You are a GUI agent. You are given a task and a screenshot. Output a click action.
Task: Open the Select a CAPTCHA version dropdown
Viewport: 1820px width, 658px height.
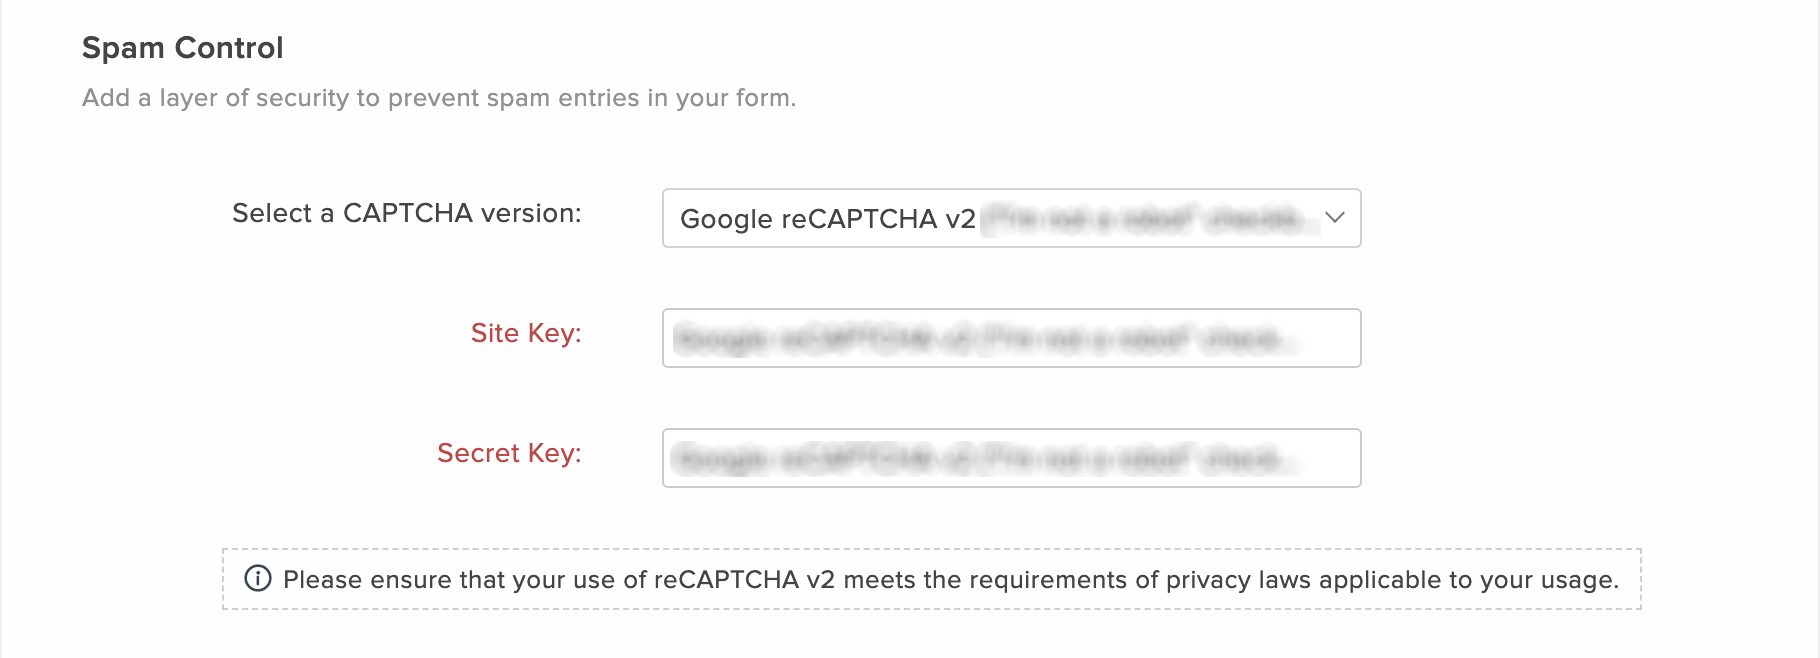[1011, 218]
